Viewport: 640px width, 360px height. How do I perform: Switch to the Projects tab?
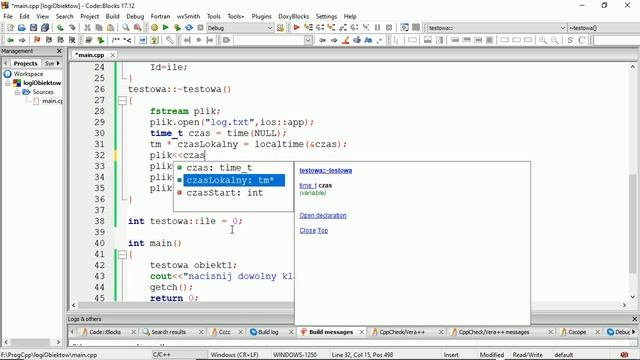click(x=25, y=63)
